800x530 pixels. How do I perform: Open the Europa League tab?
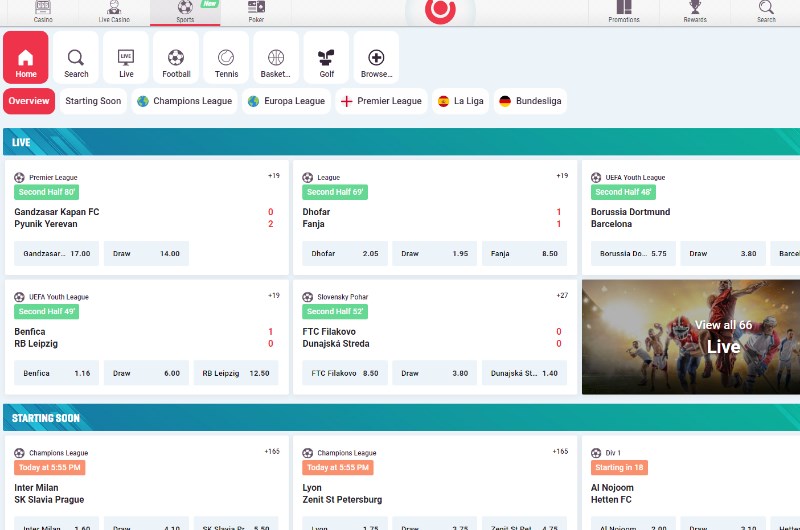tap(287, 101)
